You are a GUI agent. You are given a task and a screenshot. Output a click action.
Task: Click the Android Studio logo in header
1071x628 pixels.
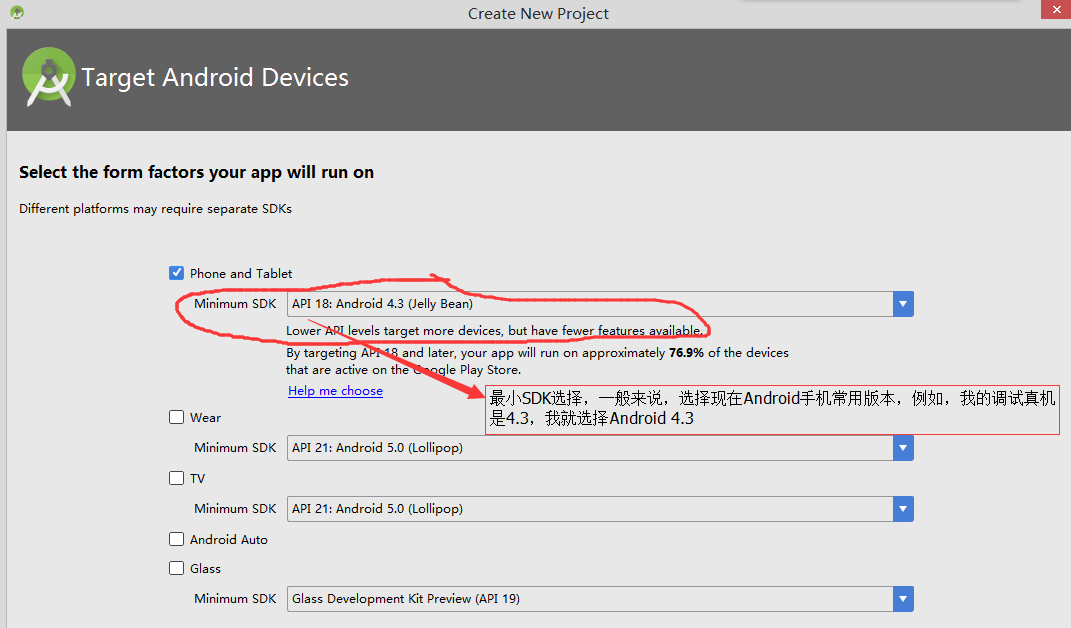click(x=48, y=77)
